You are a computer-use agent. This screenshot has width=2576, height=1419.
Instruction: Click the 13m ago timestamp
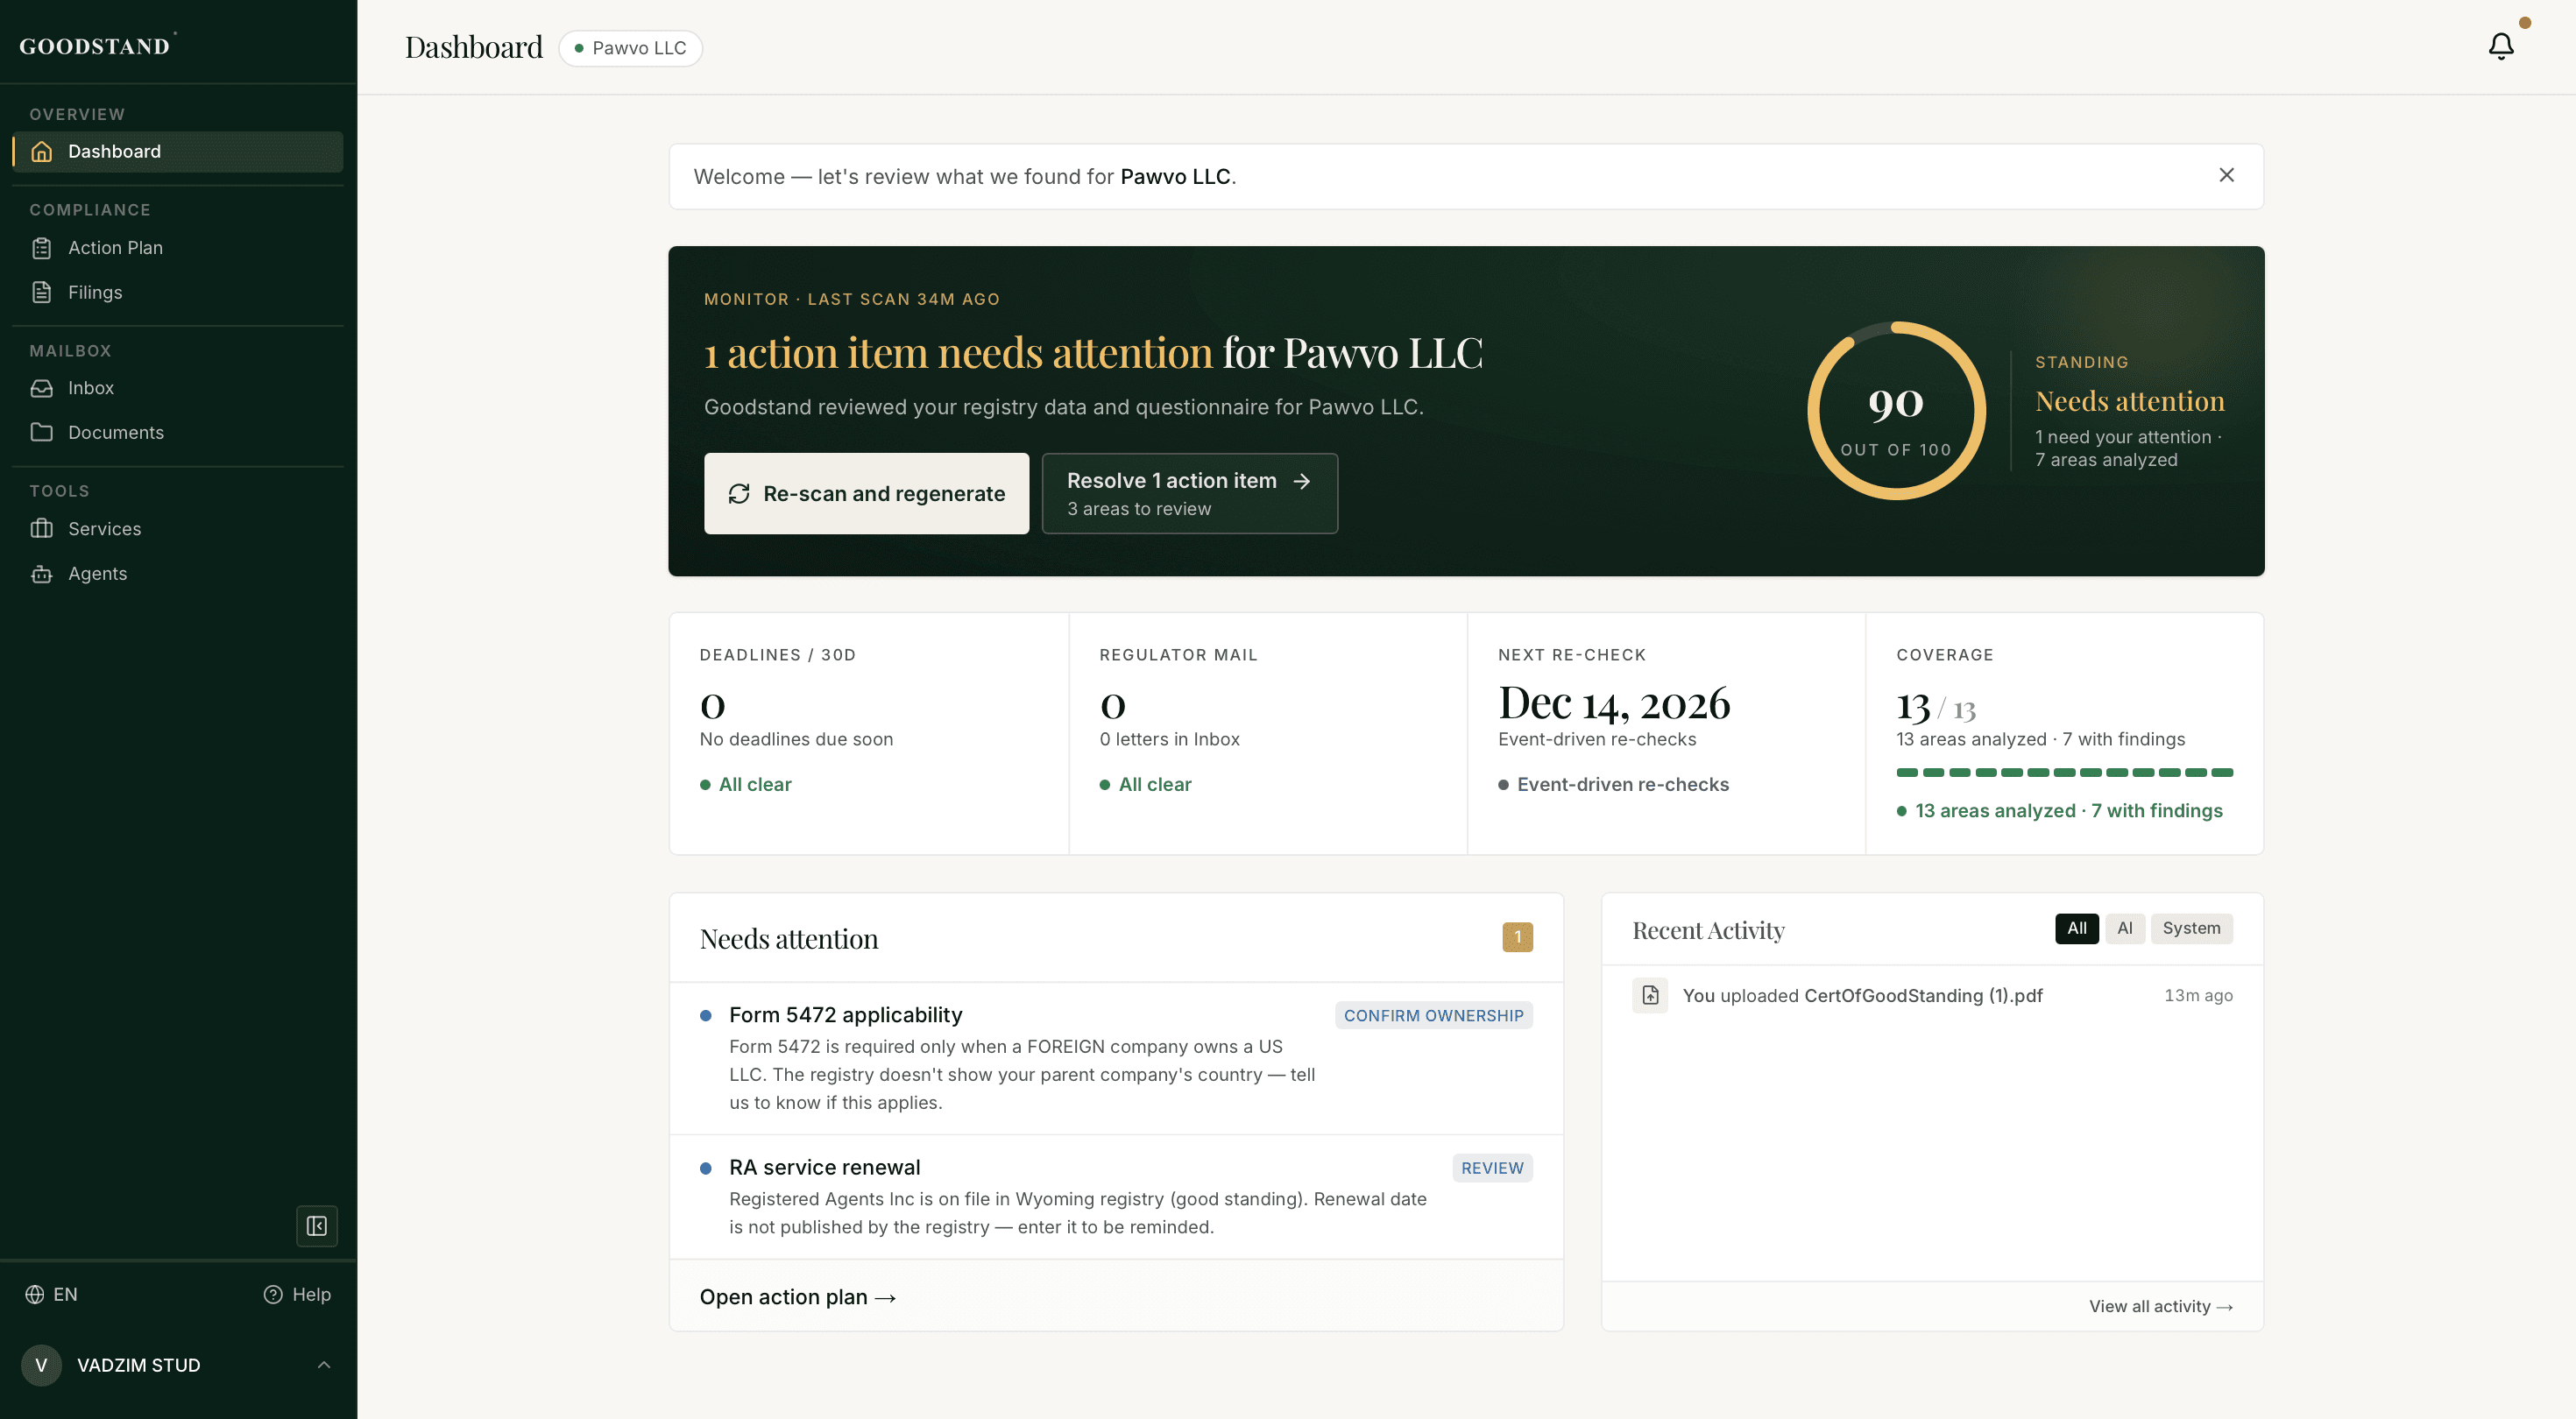coord(2198,996)
